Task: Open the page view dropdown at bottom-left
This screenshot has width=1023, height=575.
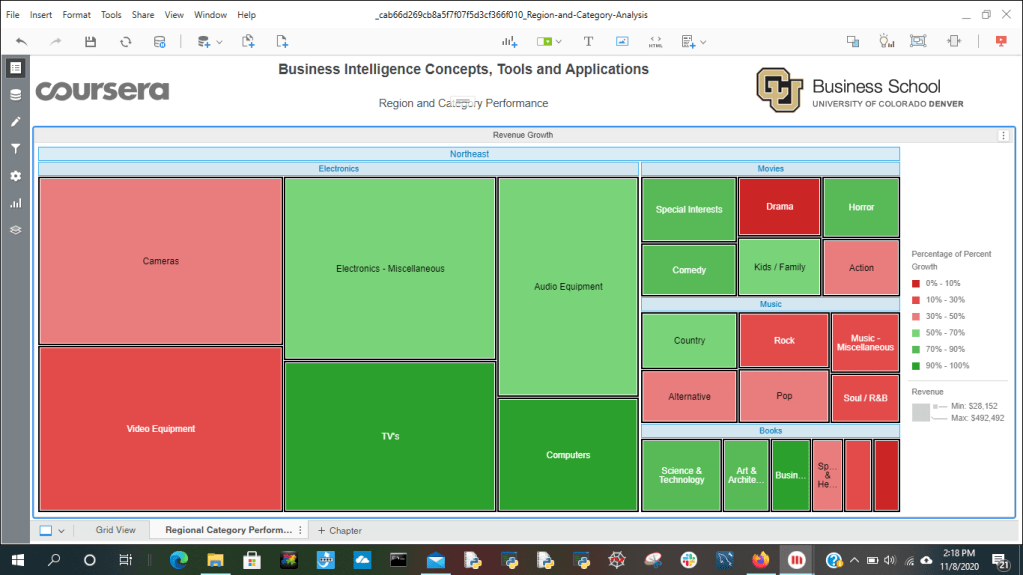Action: (x=61, y=531)
